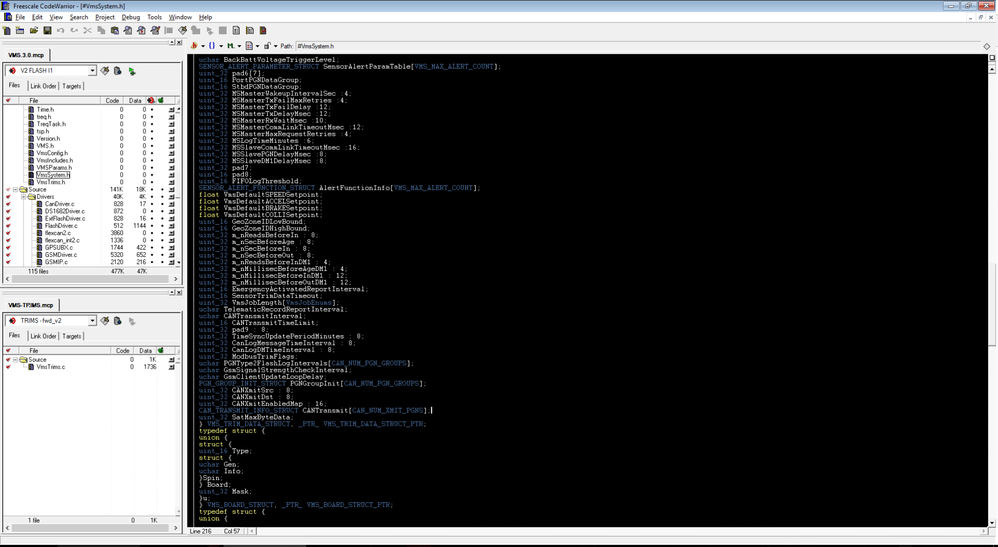Image resolution: width=998 pixels, height=547 pixels.
Task: Click the Path field showing #VmsSystem.h
Action: (636, 46)
